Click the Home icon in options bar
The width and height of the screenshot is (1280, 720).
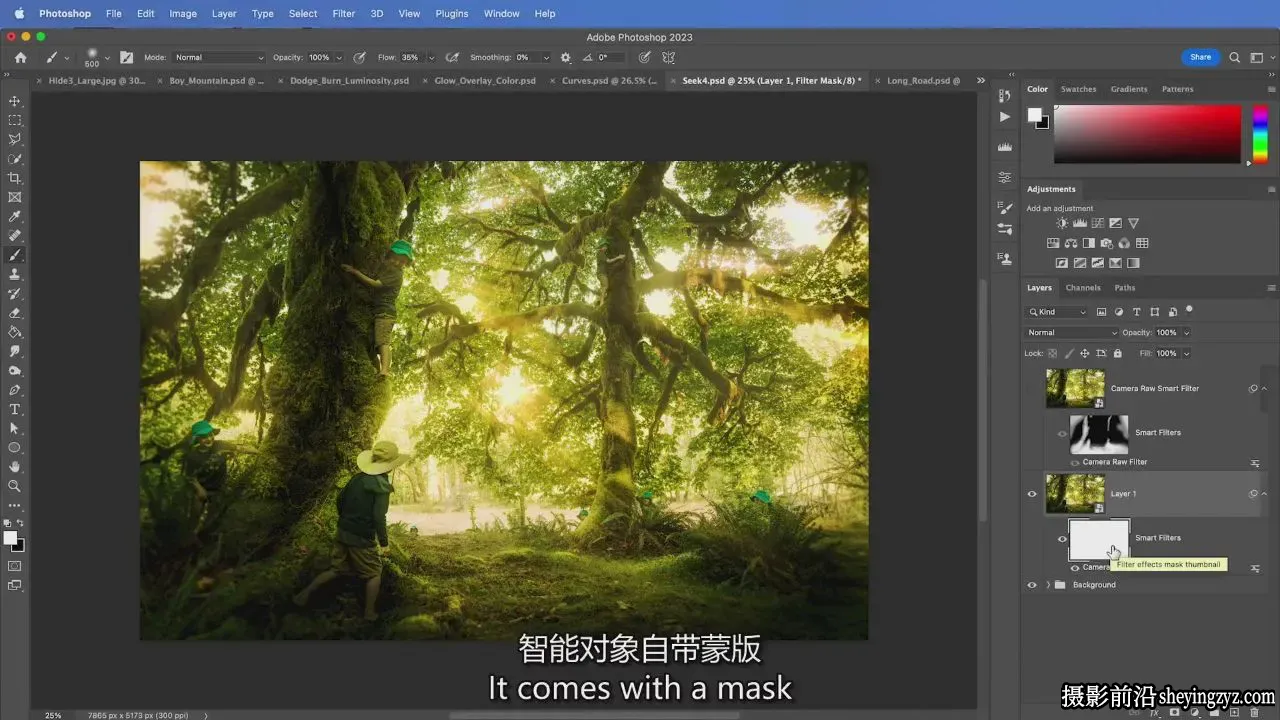pos(20,58)
